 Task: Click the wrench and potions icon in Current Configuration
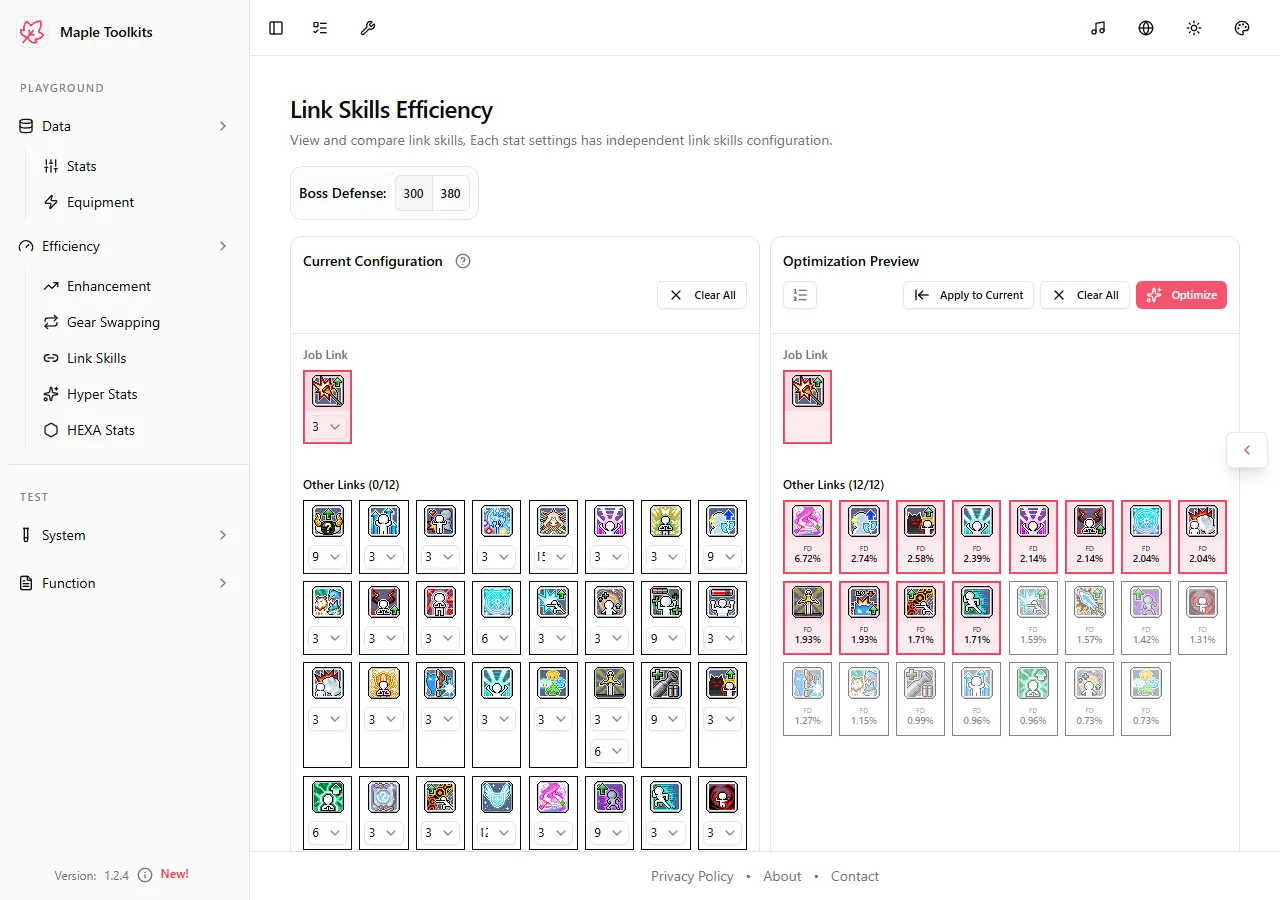pyautogui.click(x=666, y=683)
